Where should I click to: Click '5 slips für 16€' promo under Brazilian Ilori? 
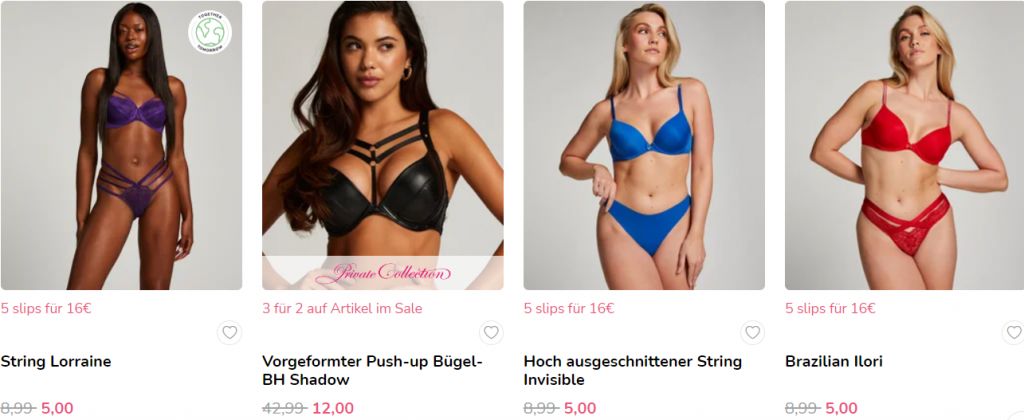(x=830, y=308)
